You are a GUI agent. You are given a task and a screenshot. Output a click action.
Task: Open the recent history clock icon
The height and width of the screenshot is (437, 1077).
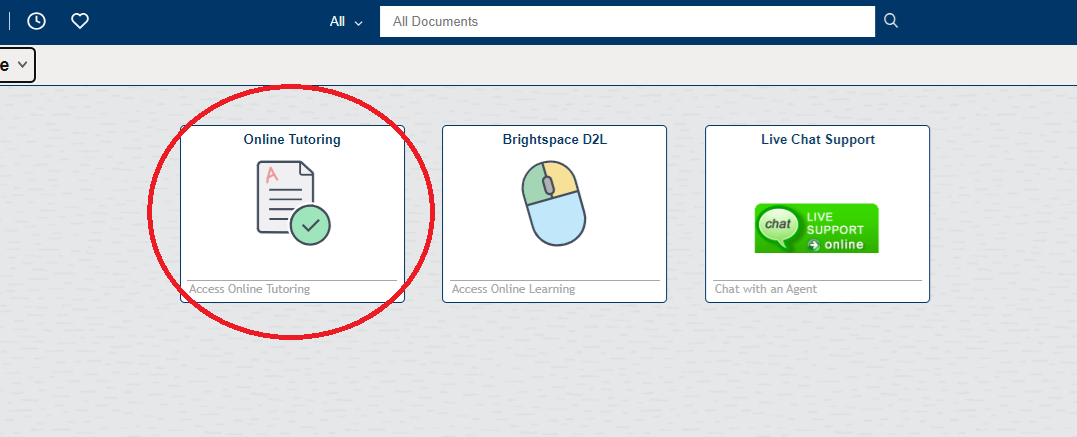(x=36, y=21)
